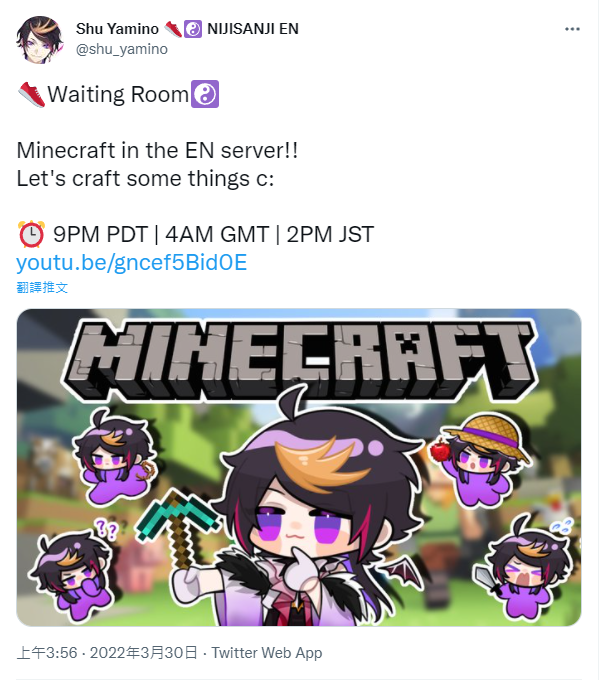Select the NIJISANJI EN text in the name

tap(253, 29)
